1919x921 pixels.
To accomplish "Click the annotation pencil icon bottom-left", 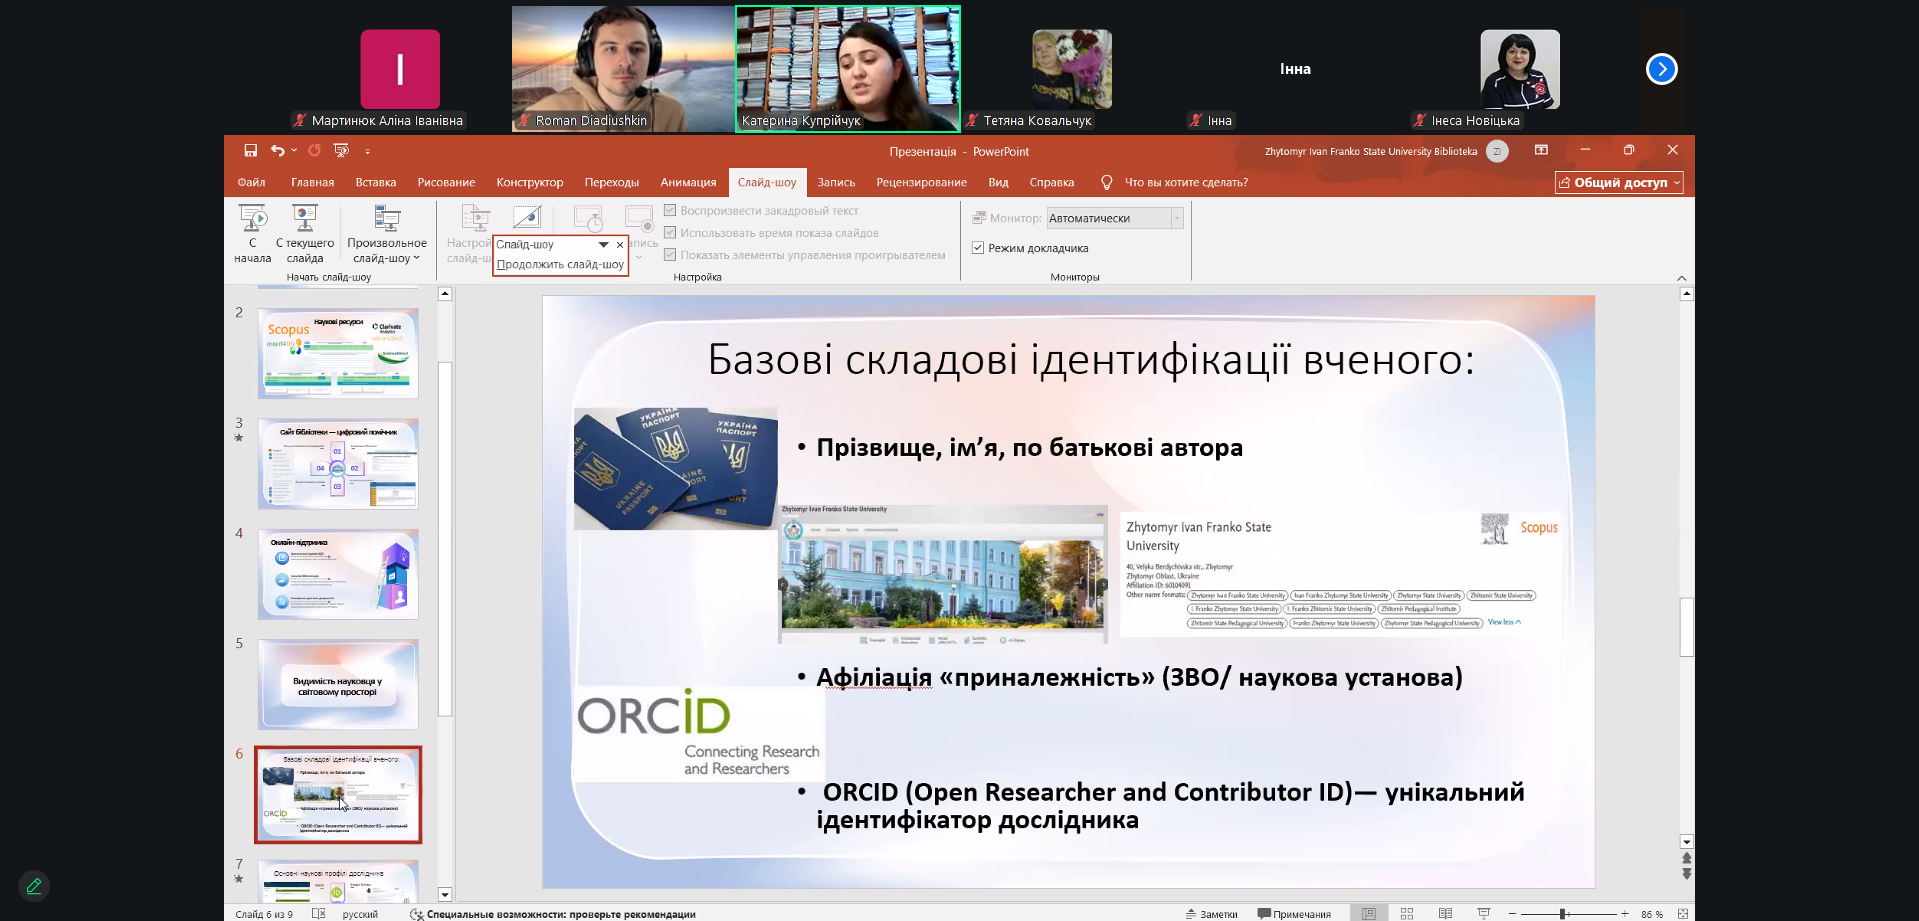I will pyautogui.click(x=34, y=886).
